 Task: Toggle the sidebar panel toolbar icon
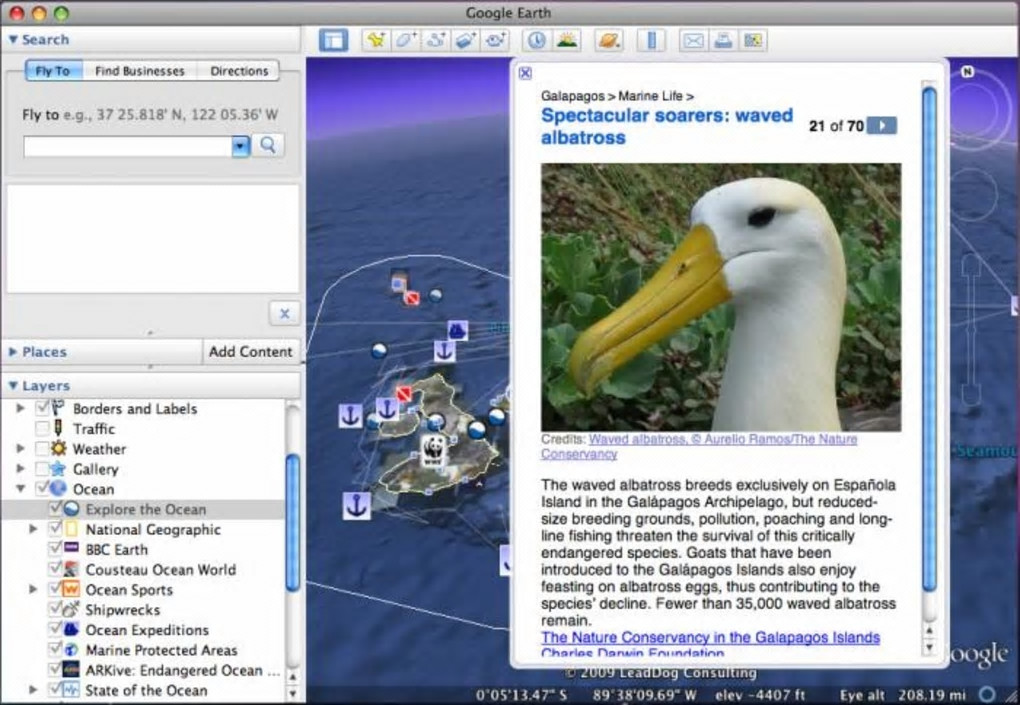(333, 40)
